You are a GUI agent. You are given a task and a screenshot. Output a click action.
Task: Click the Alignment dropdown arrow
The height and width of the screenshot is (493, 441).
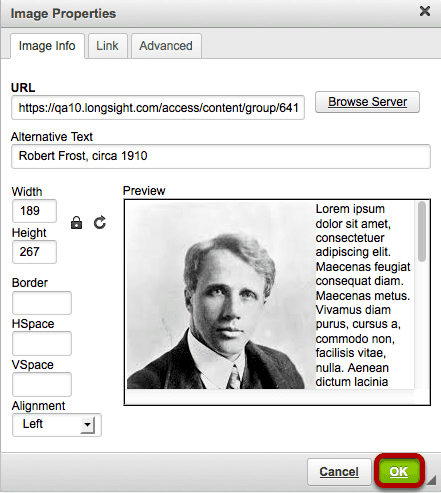pyautogui.click(x=87, y=425)
